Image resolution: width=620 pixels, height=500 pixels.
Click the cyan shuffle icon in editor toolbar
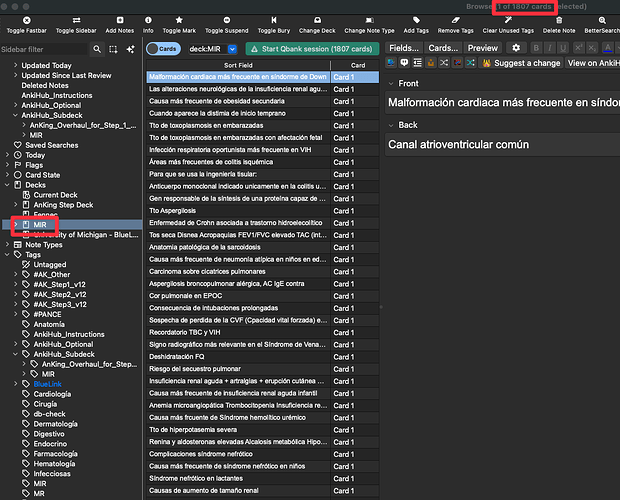[471, 62]
